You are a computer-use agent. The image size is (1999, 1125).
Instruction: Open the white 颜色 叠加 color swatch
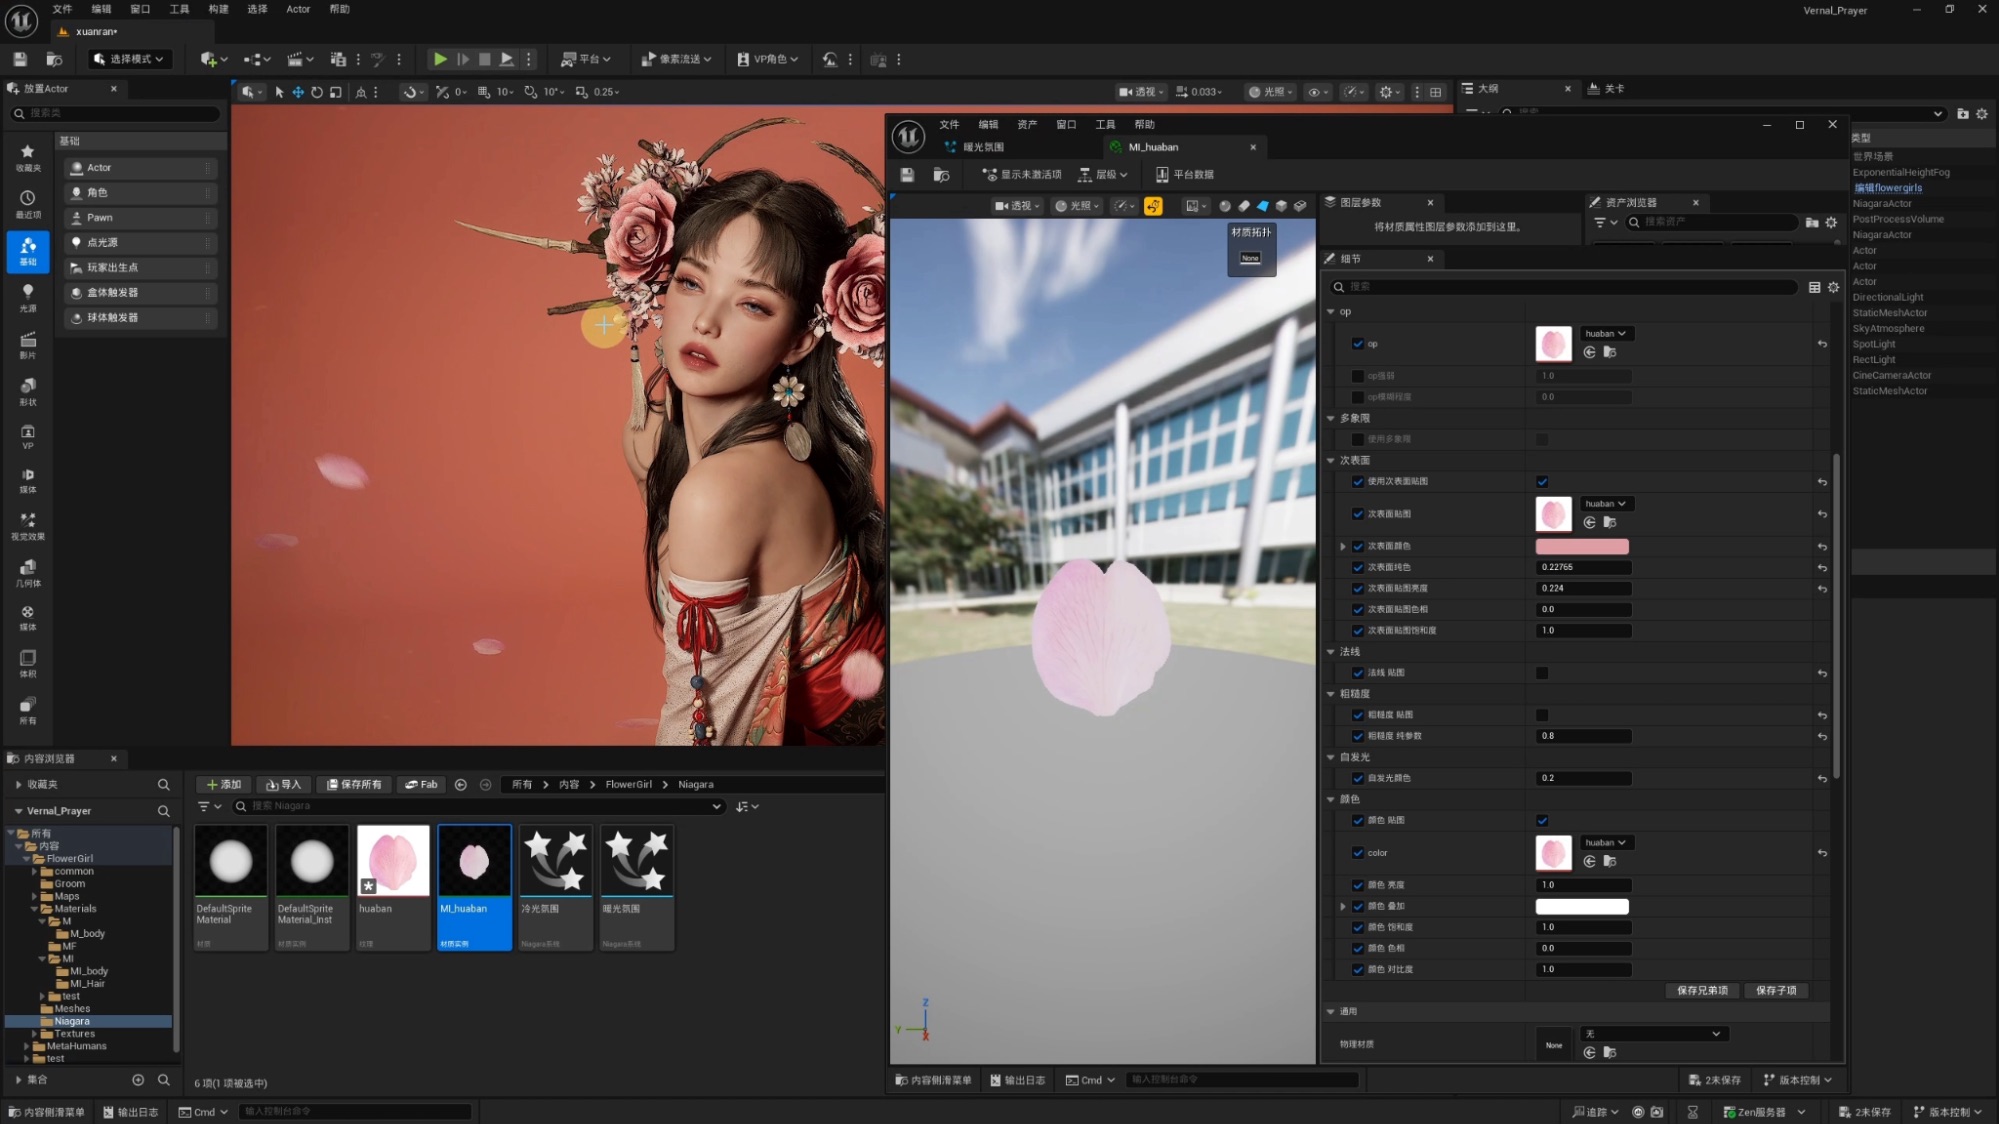(1582, 907)
